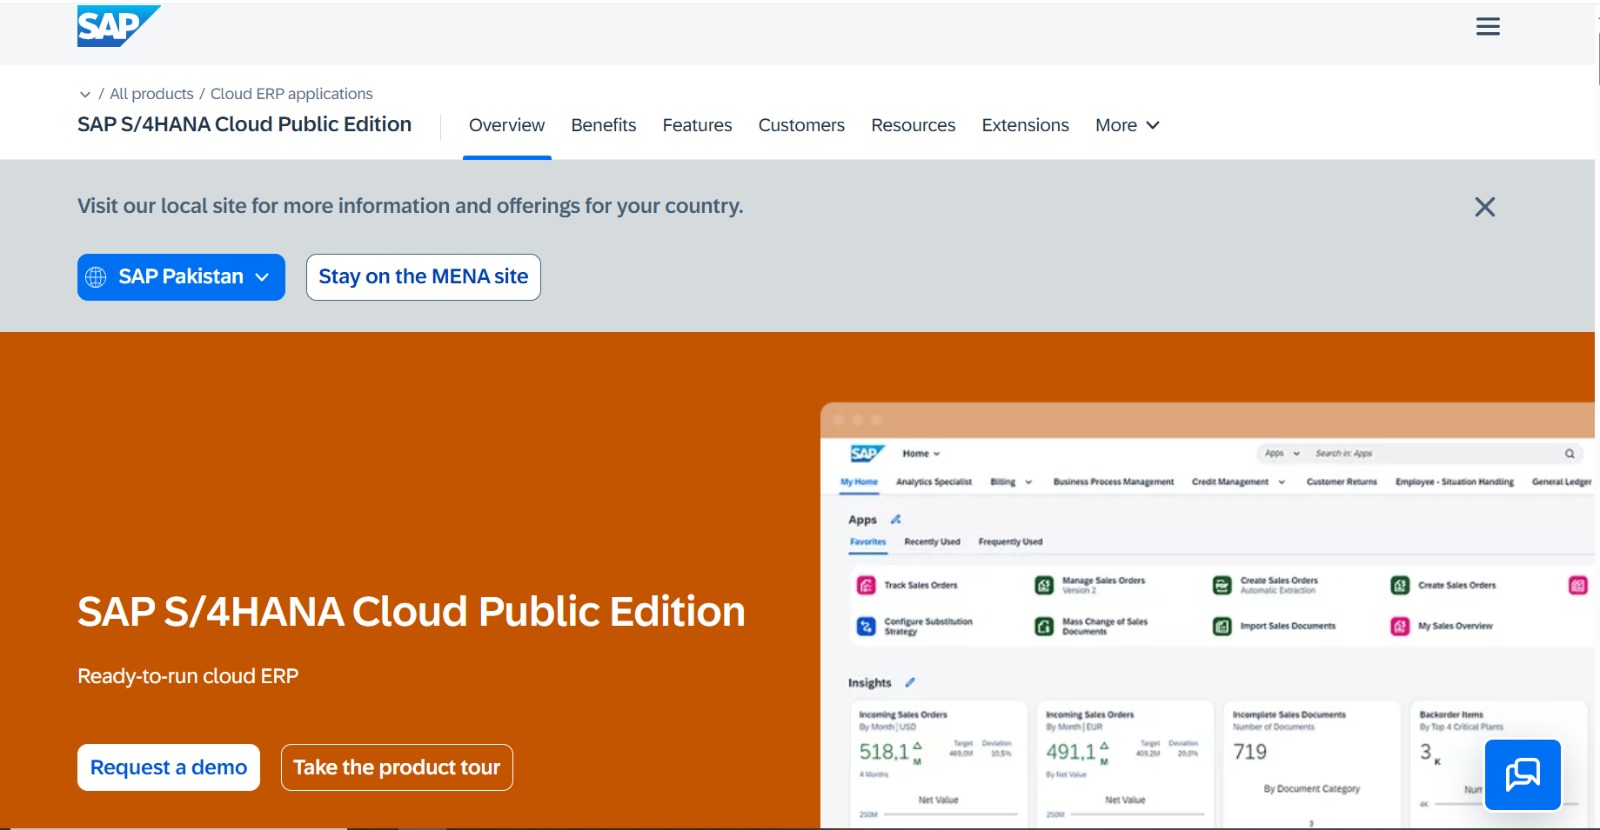Expand the More dropdown in navigation
Screen dimensions: 1600x830
pyautogui.click(x=1127, y=125)
